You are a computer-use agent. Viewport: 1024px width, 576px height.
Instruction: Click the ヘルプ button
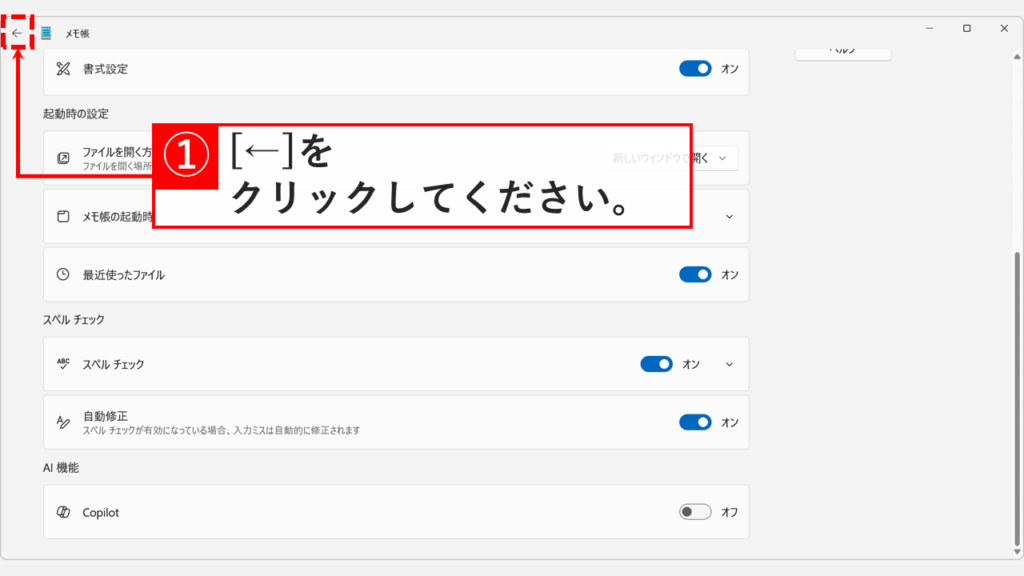[842, 50]
